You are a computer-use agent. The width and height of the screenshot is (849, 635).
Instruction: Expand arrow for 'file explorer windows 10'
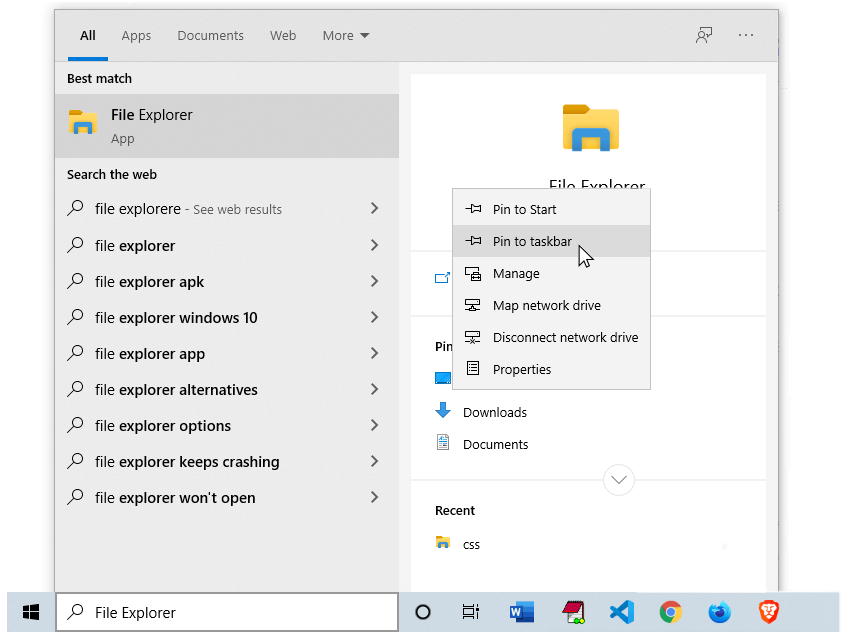coord(374,317)
